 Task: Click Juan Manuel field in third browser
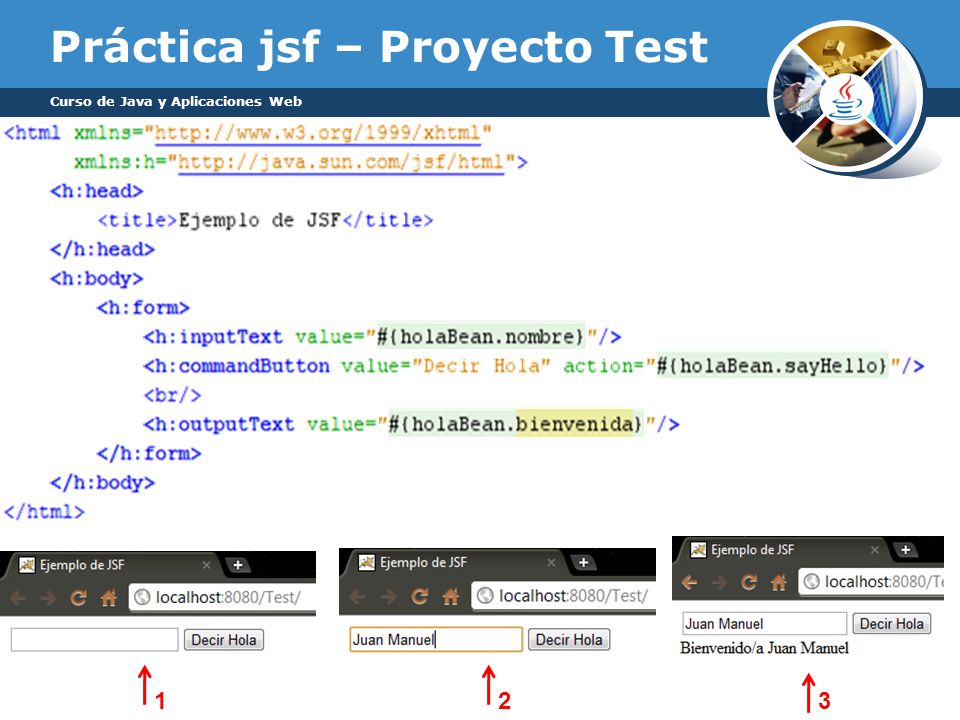point(765,624)
